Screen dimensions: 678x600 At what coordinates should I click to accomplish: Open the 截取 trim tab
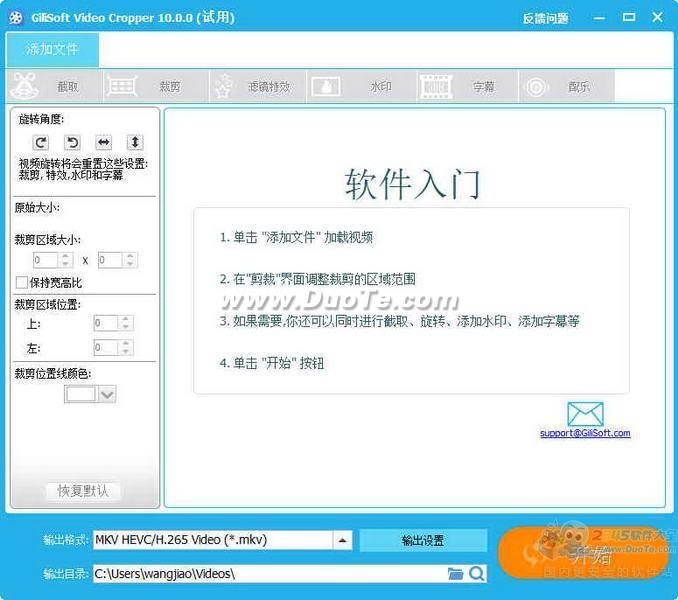click(55, 86)
